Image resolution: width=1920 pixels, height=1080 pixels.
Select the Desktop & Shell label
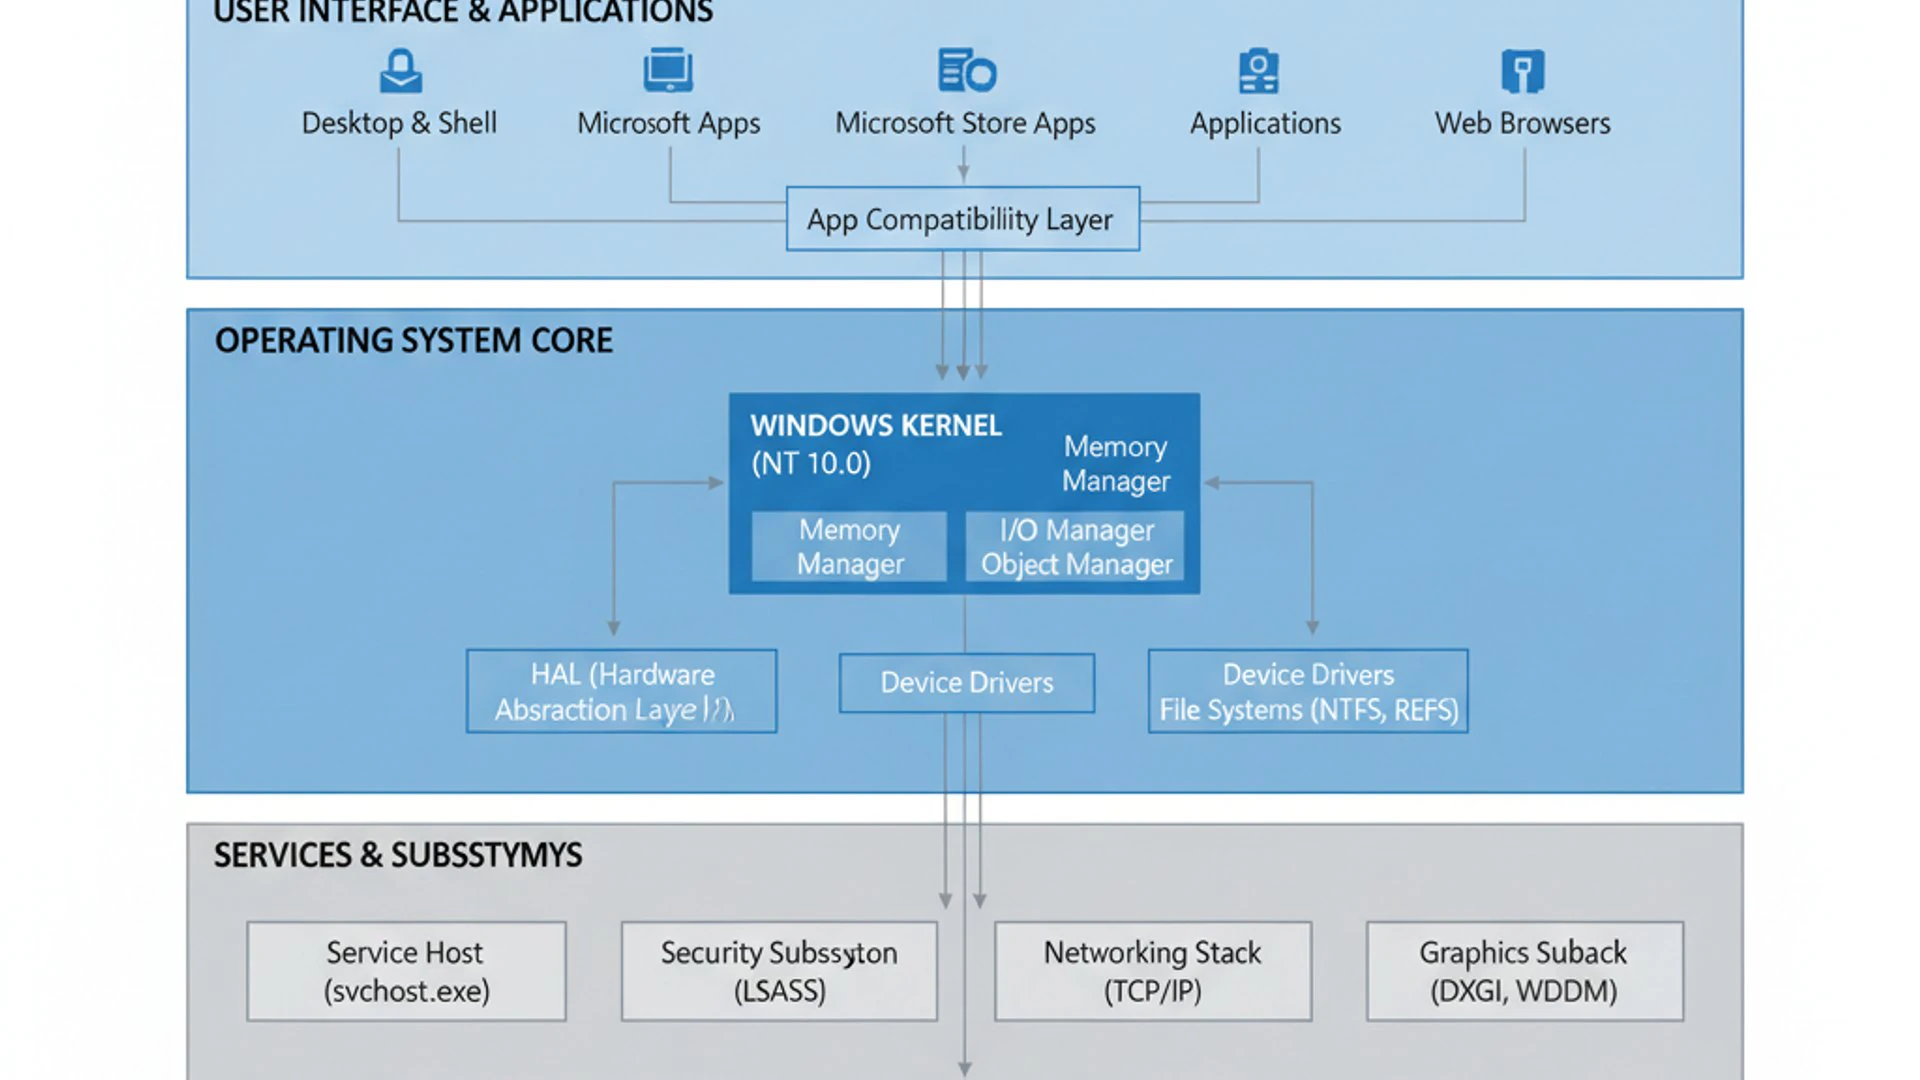pos(399,123)
